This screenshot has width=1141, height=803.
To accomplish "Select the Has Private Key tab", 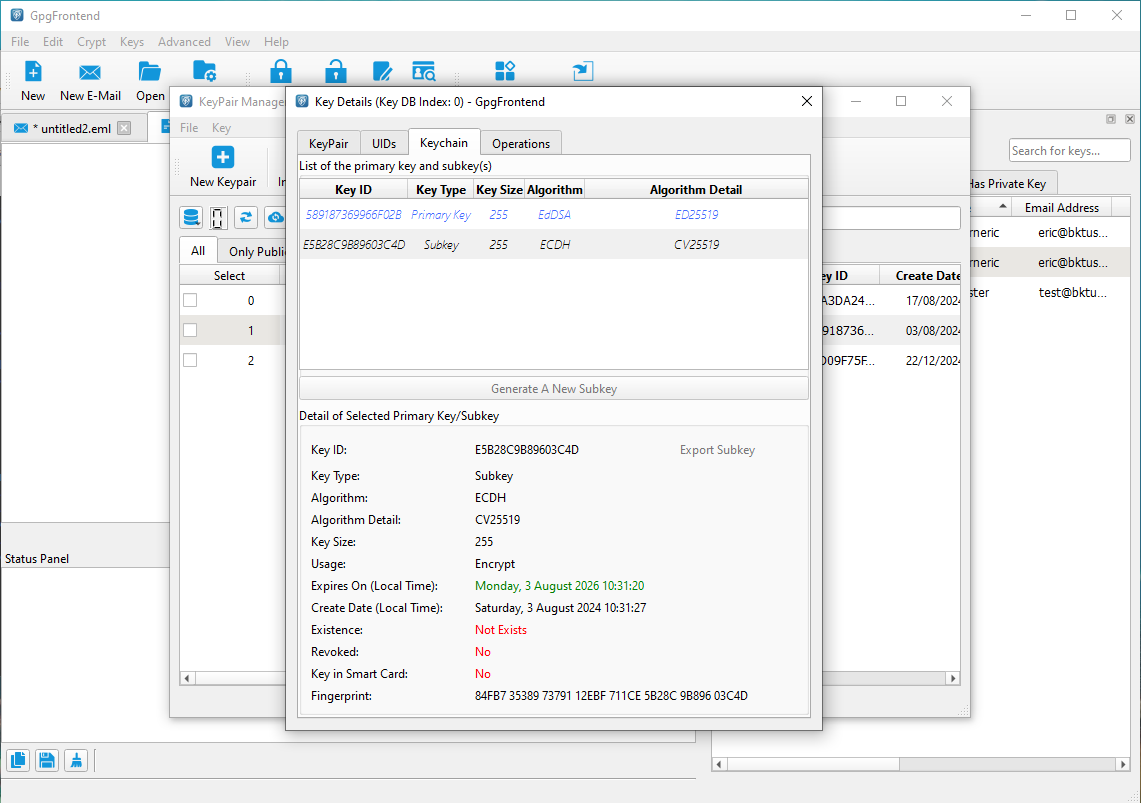I will click(x=1012, y=183).
